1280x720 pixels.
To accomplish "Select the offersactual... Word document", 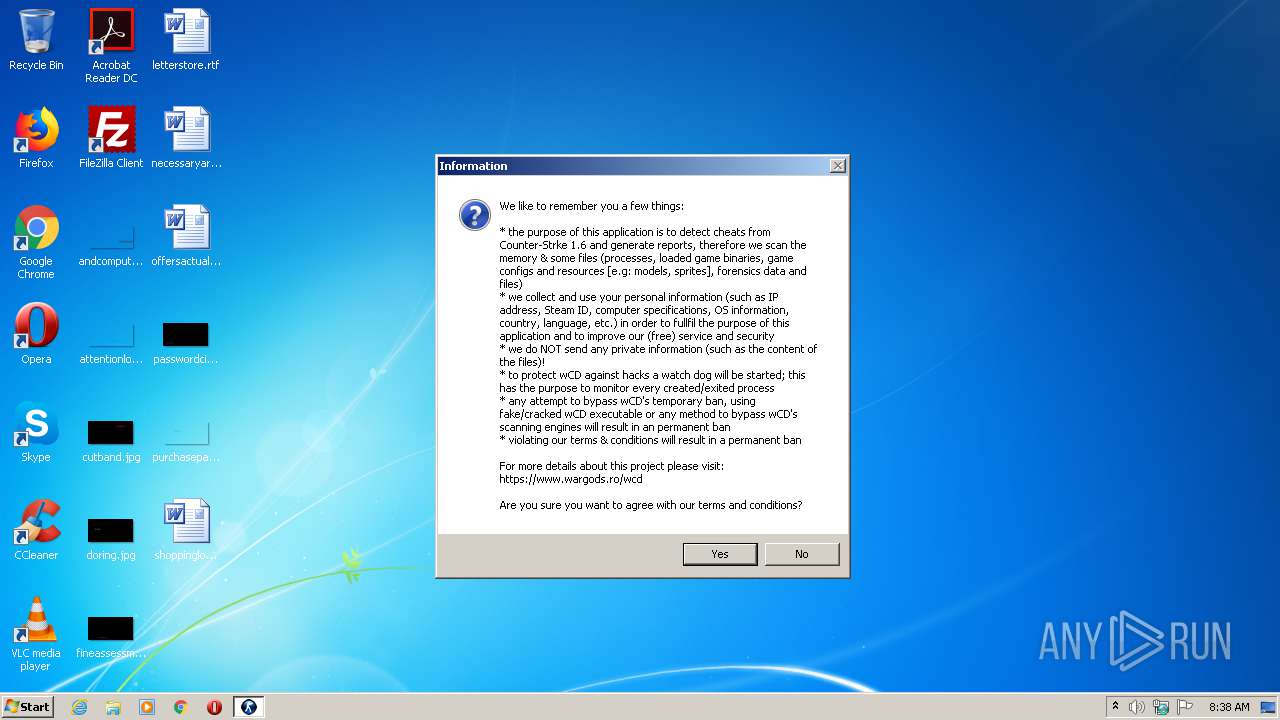I will pyautogui.click(x=186, y=236).
